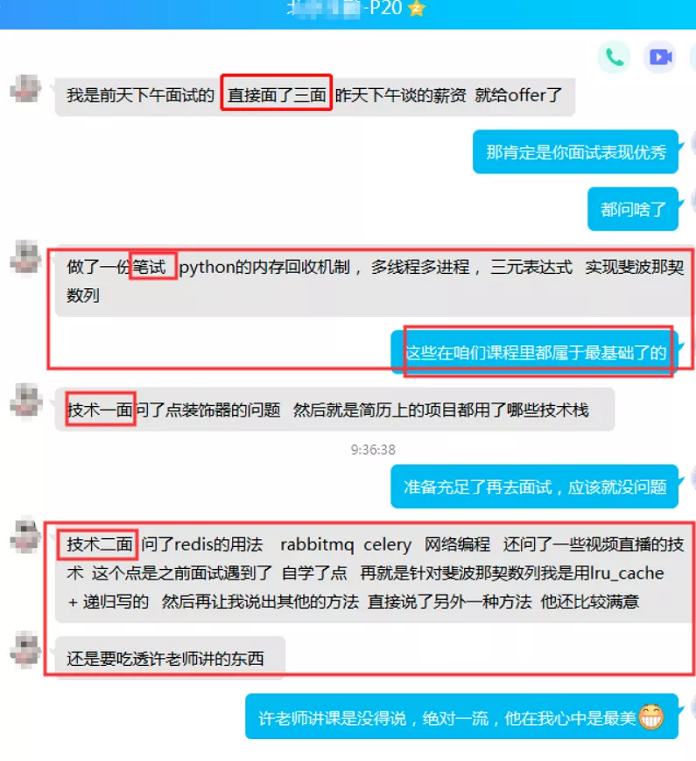Select blue bubble 准备充足了再去面试，应该就没问题
The width and height of the screenshot is (696, 761).
point(535,486)
